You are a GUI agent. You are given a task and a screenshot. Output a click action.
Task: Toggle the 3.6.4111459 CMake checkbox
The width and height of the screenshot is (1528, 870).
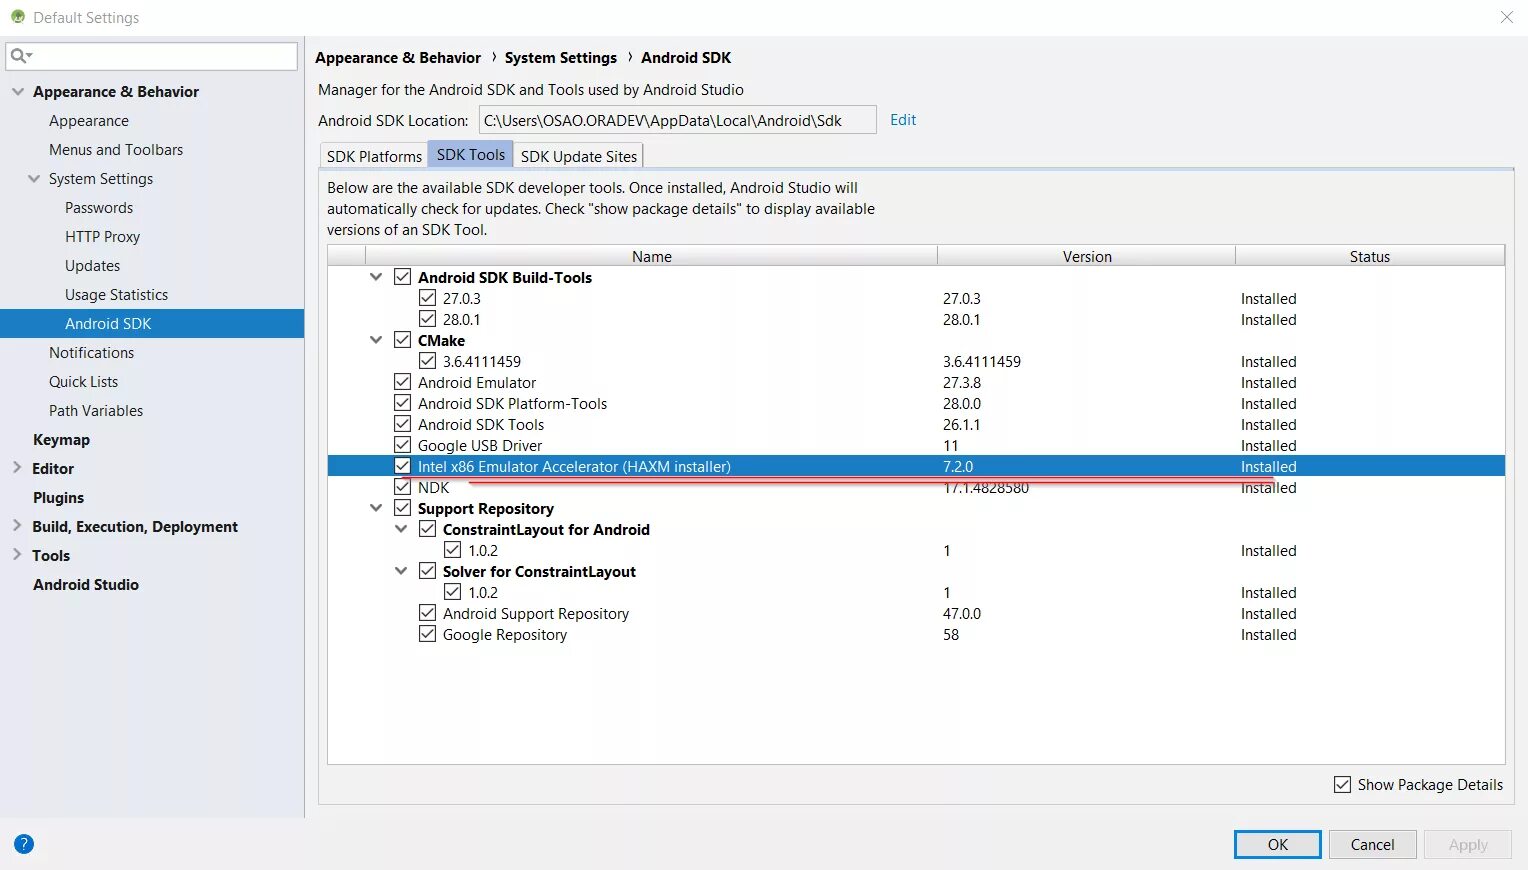click(x=427, y=361)
